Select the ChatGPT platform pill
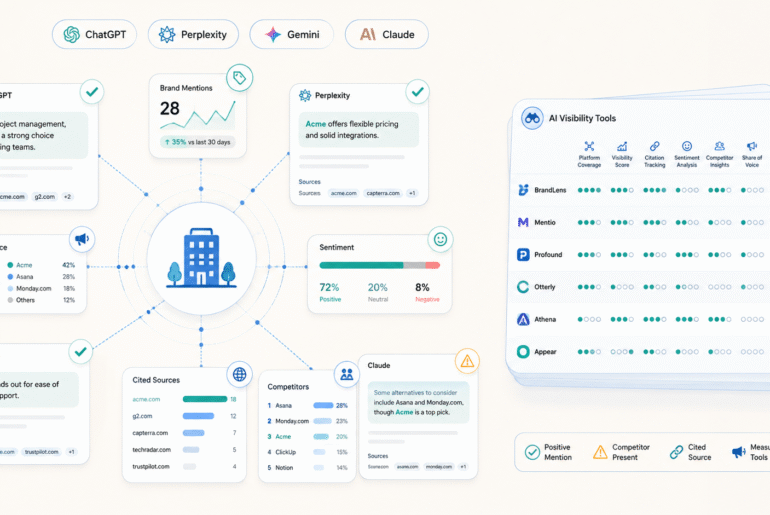770x515 pixels. click(x=94, y=34)
